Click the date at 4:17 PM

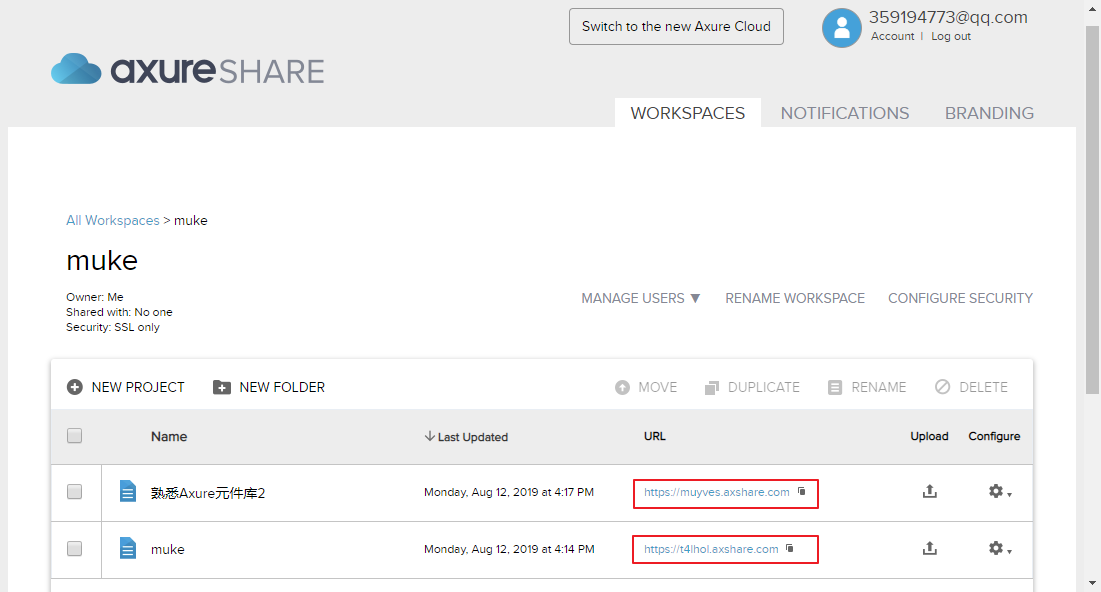click(508, 492)
